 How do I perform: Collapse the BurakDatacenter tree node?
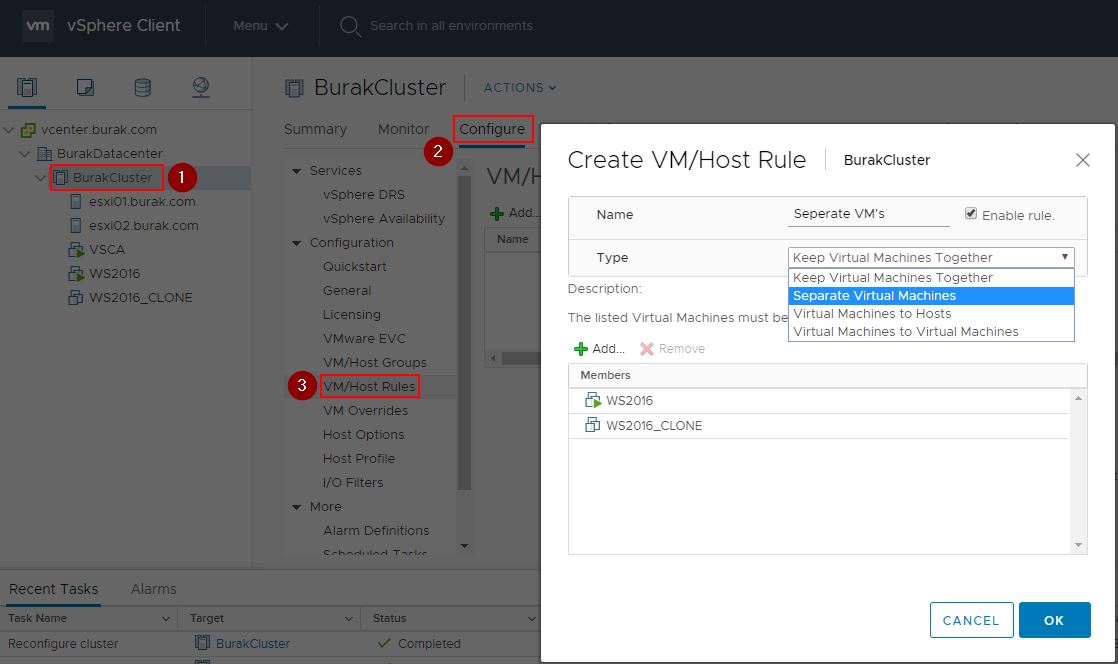coord(25,153)
